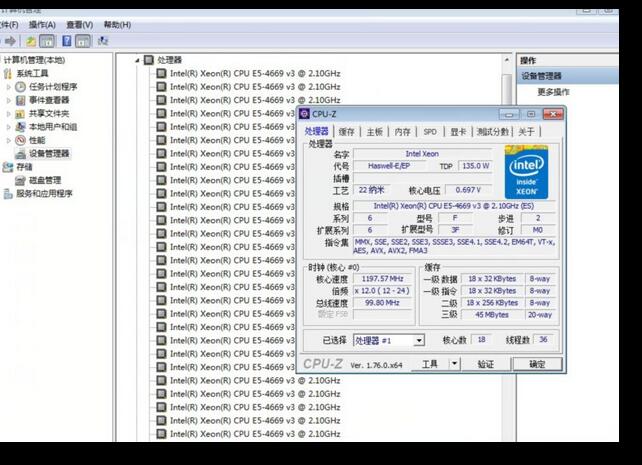Viewport: 642px width, 465px height.
Task: Click the 磁盘管理 disk icon
Action: (20, 181)
